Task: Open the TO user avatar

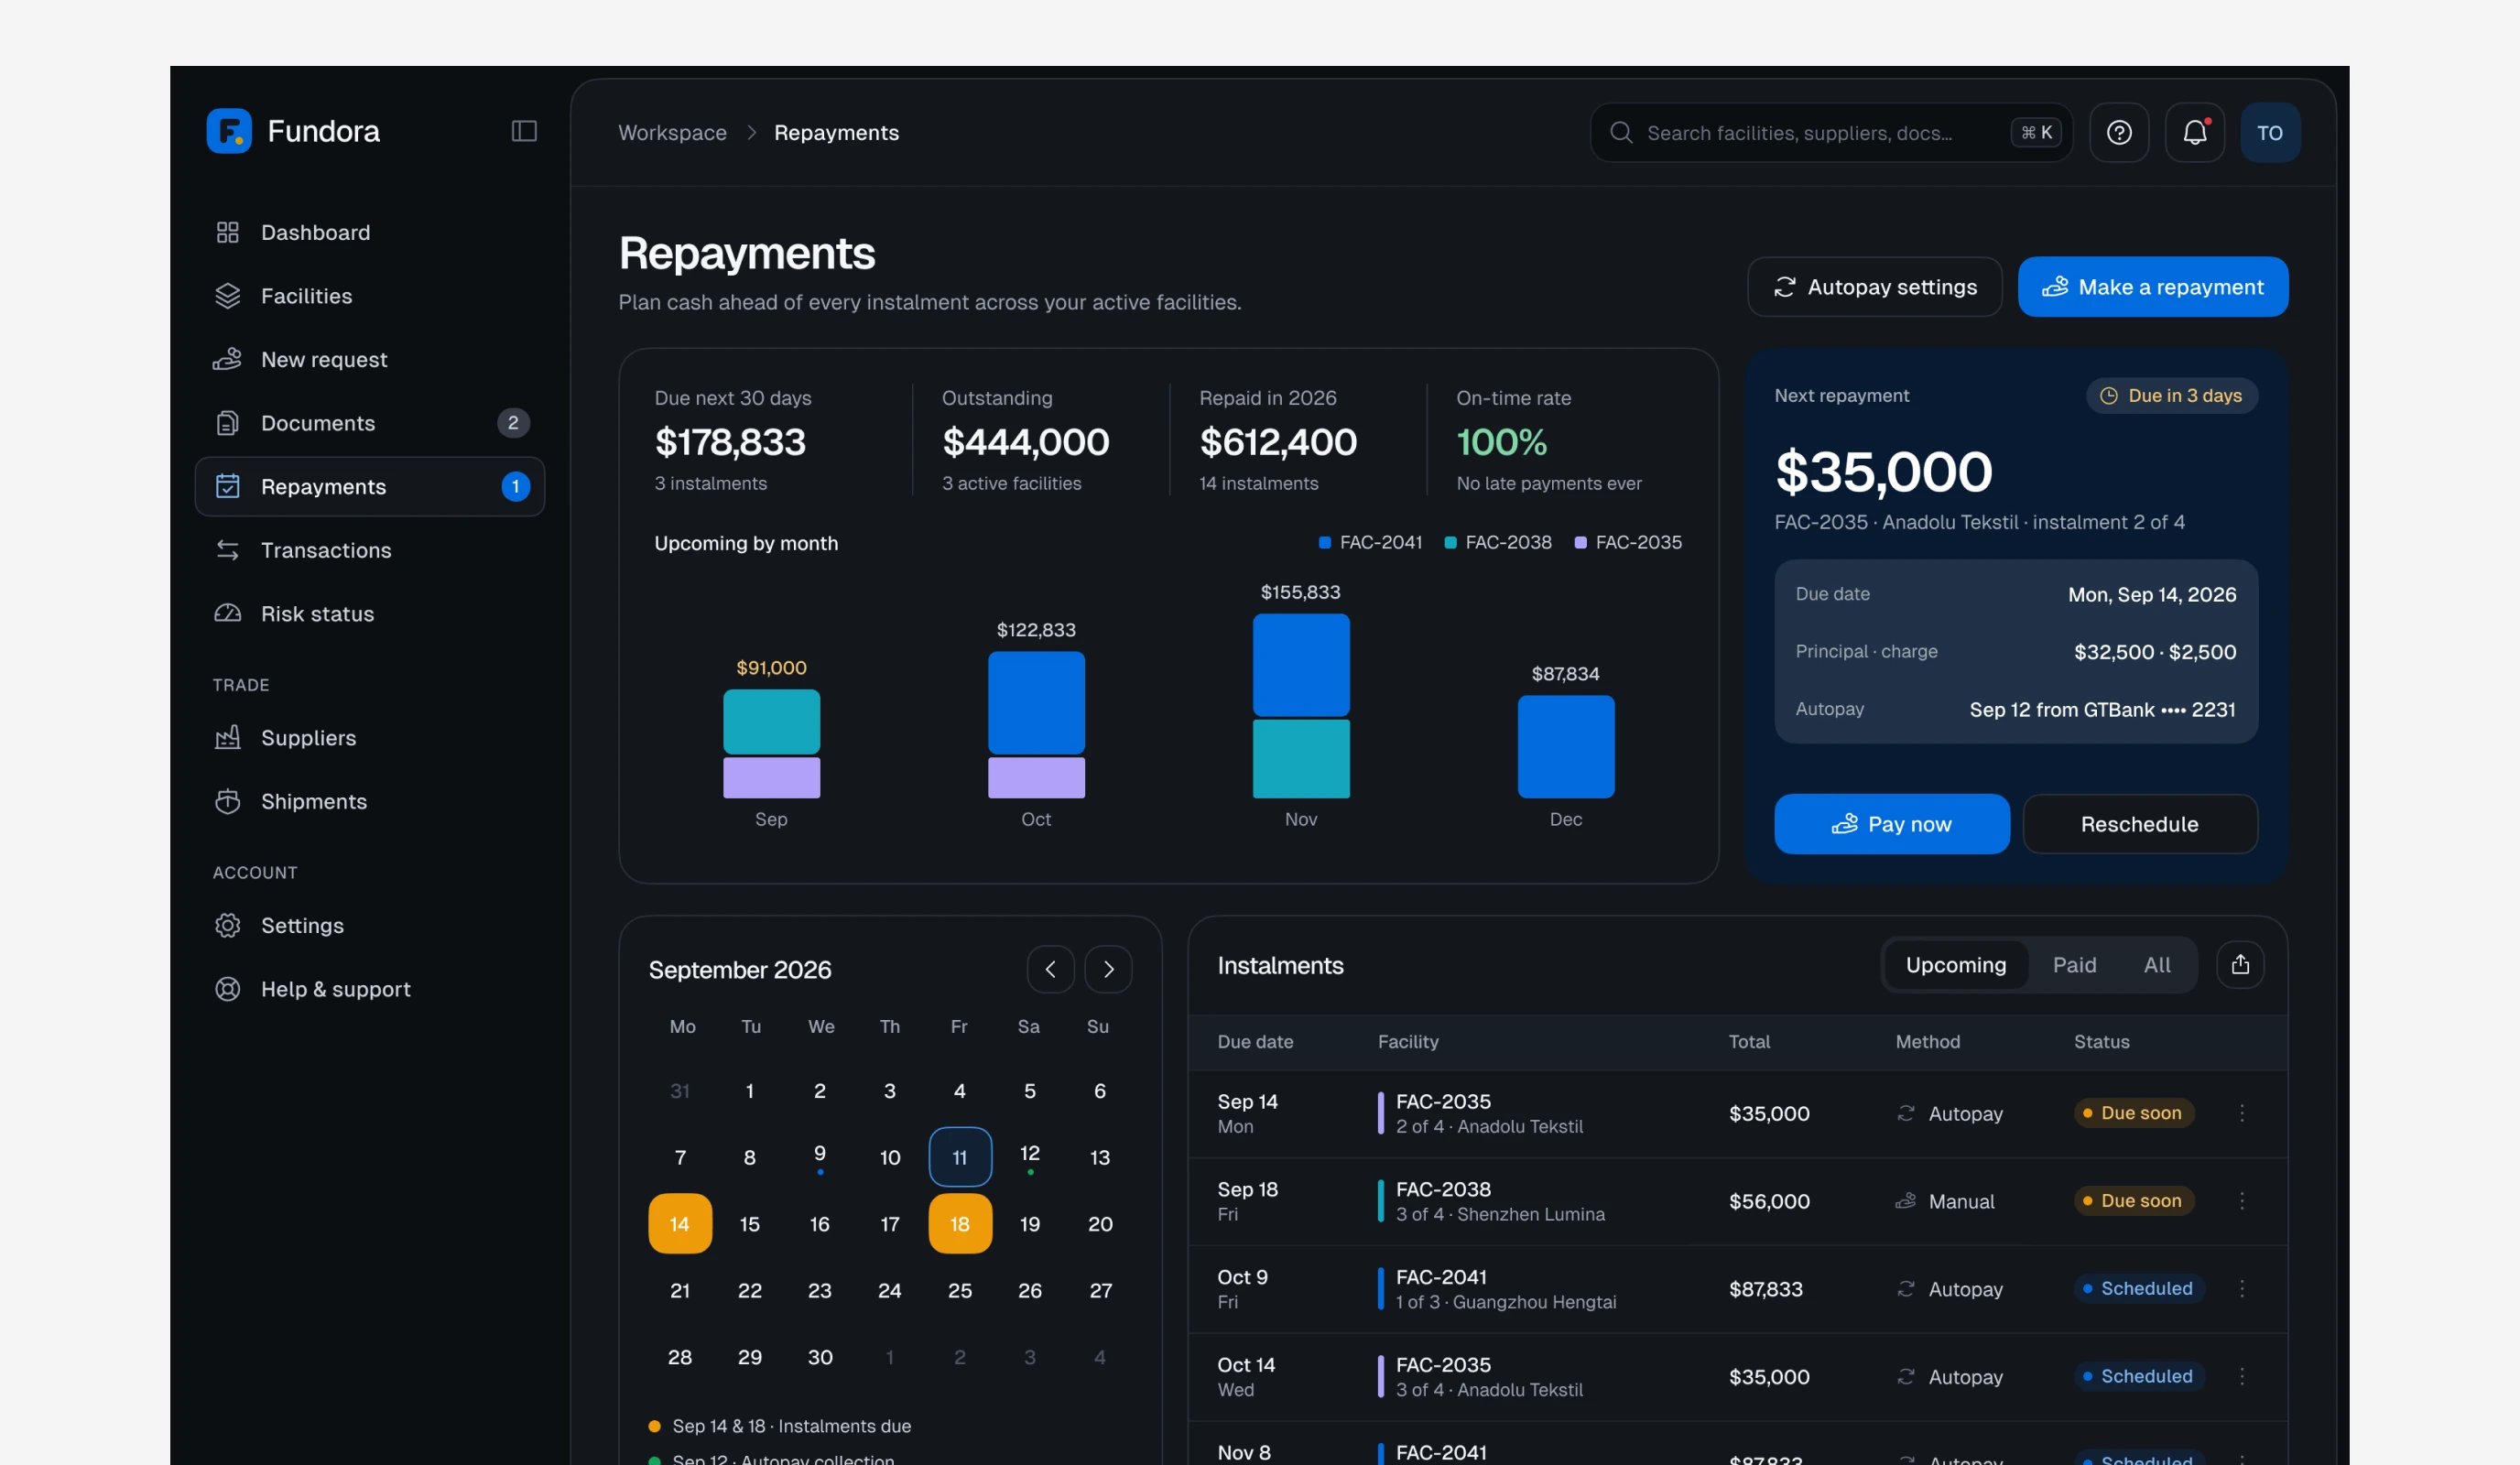Action: [2269, 132]
